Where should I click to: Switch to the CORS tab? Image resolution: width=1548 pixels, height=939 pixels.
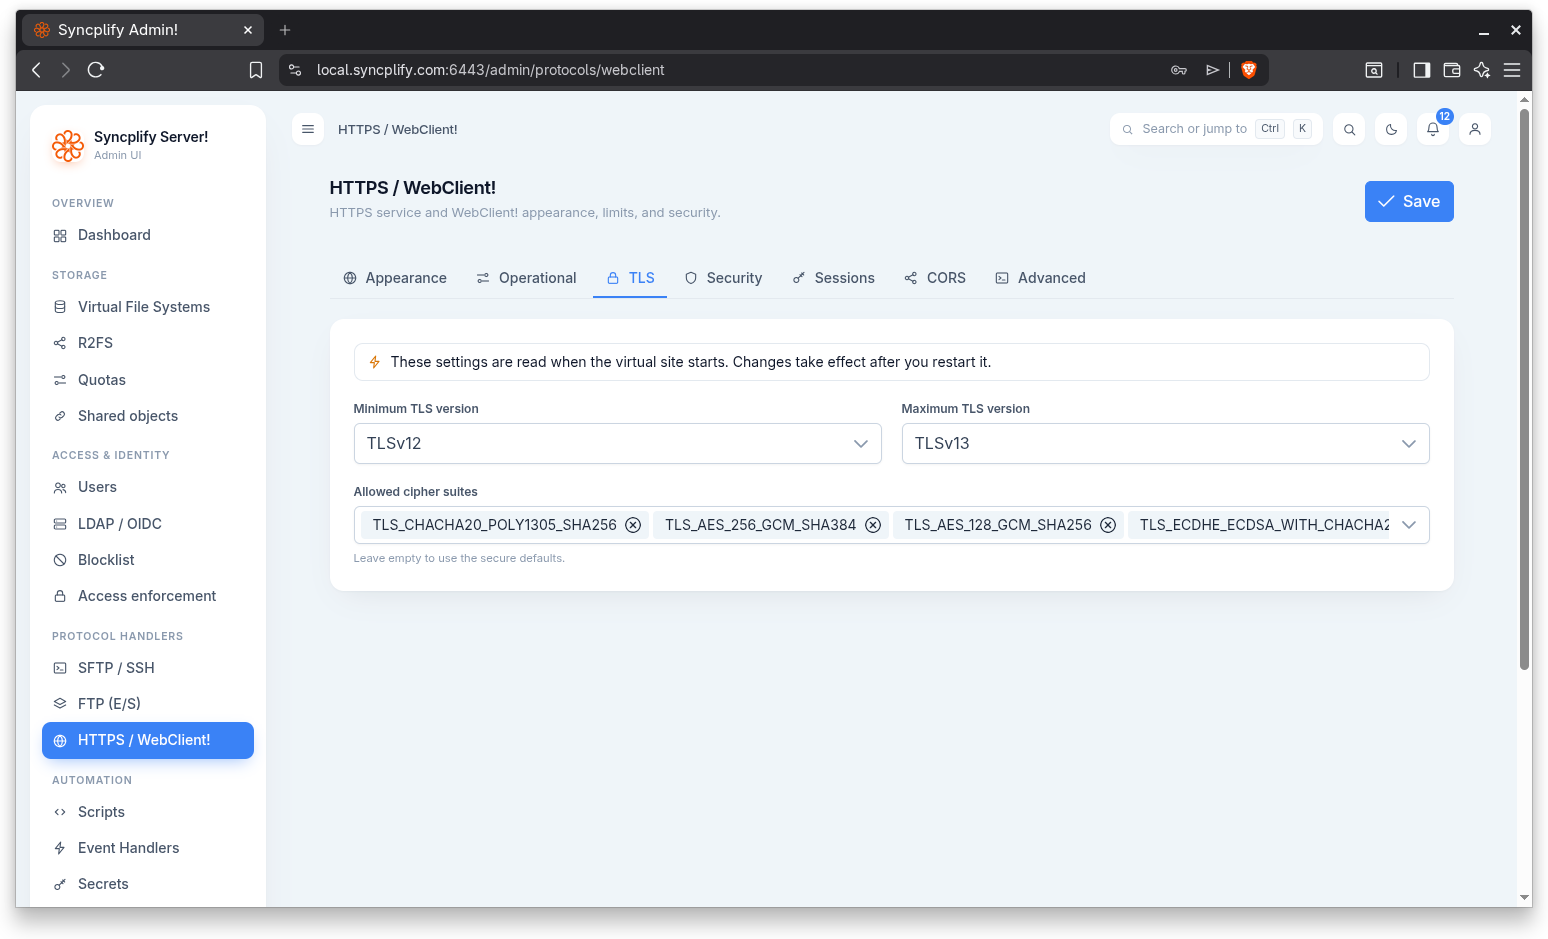935,278
